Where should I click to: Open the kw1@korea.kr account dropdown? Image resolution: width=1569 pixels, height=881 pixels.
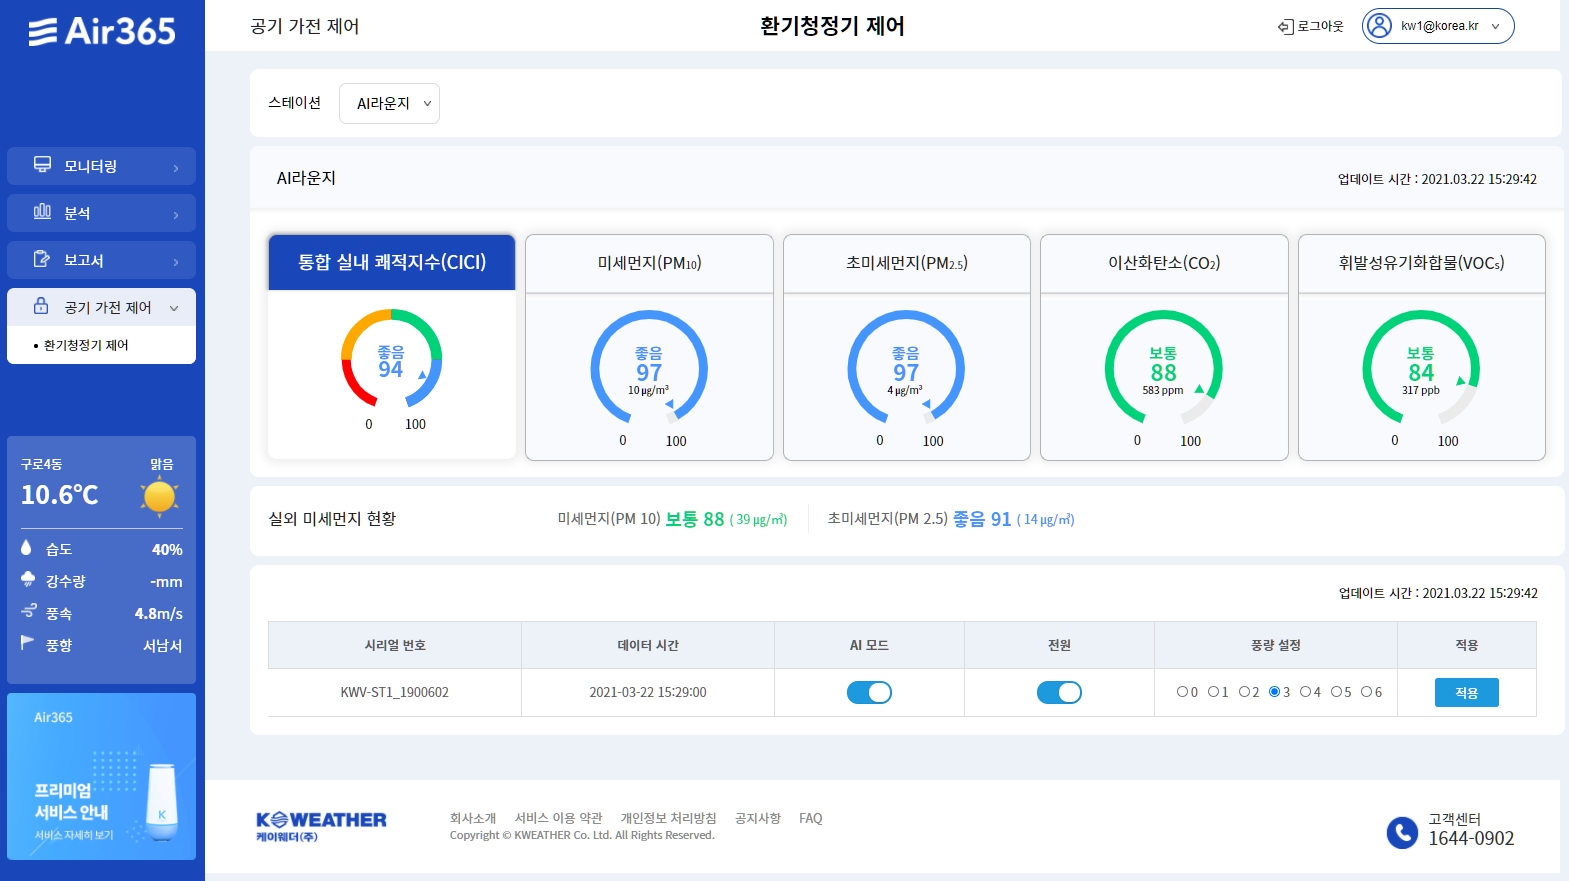(x=1495, y=26)
